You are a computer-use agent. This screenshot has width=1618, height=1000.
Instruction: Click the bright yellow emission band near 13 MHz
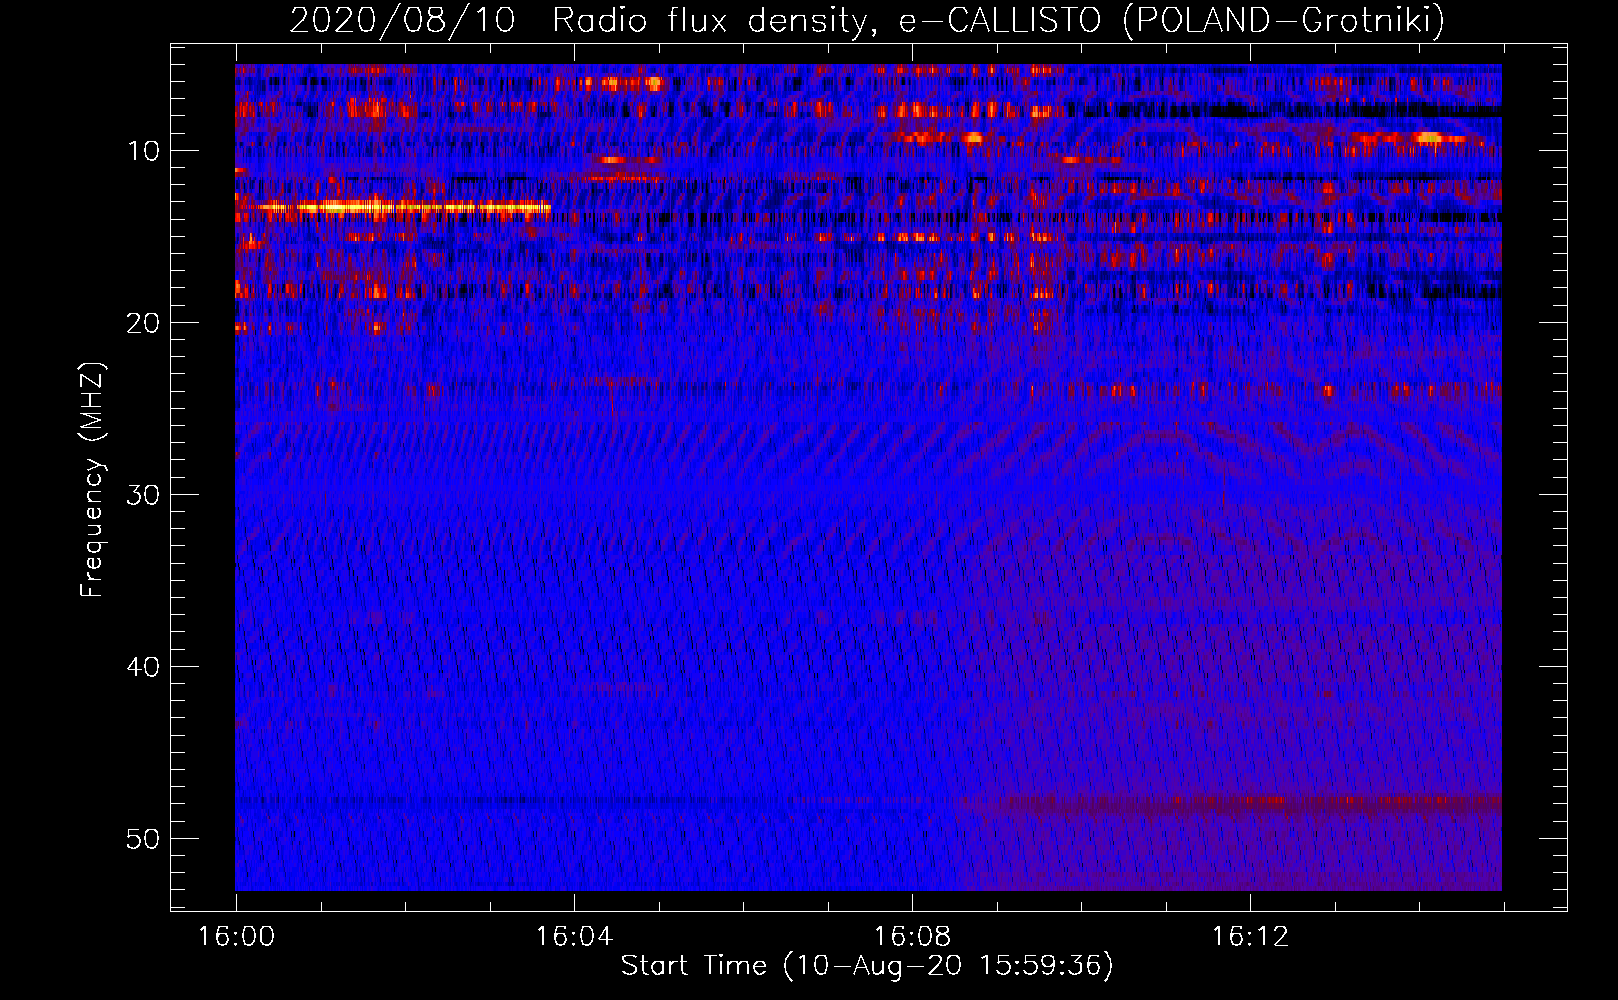[395, 208]
